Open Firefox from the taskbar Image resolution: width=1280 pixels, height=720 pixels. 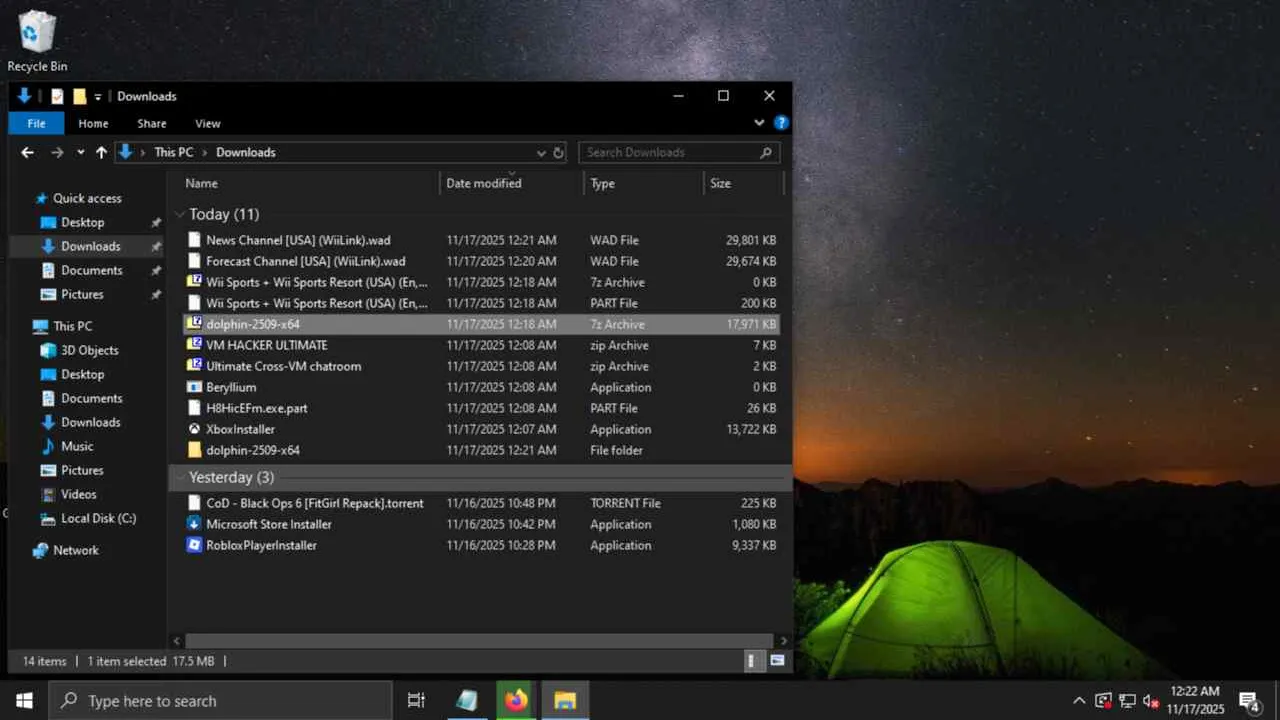[516, 701]
